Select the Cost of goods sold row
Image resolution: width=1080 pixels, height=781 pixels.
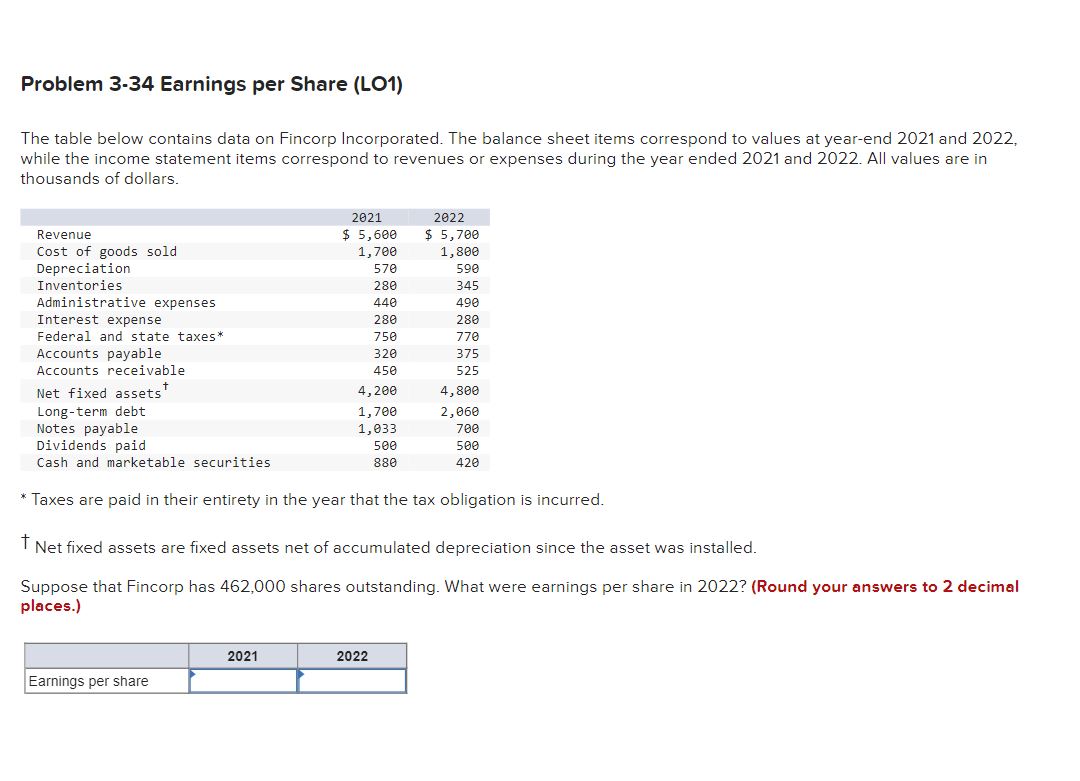108,251
